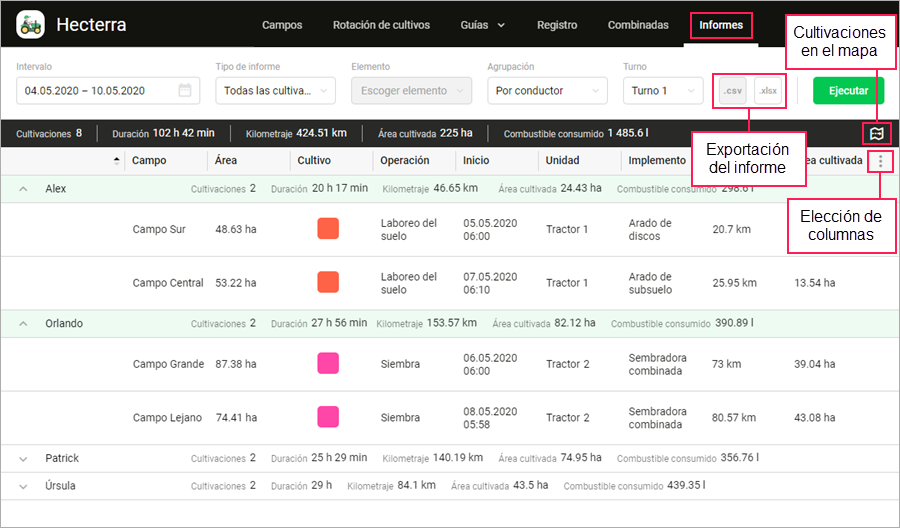Go to Rotación de cultivos tab
Screen dimensions: 900x528
[x=381, y=25]
